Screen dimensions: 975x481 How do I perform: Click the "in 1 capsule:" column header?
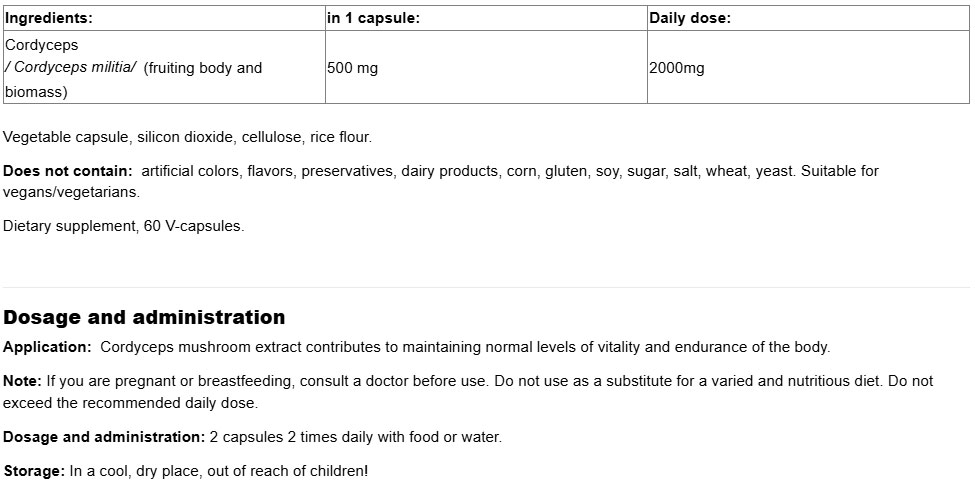pyautogui.click(x=373, y=18)
